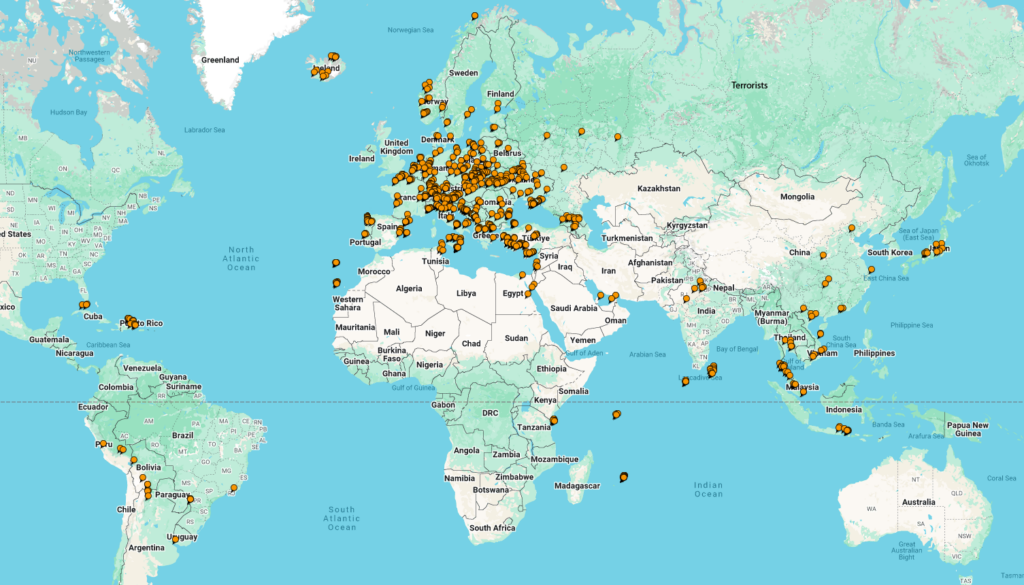Select the marker in Uruguay
Viewport: 1024px width, 585px height.
coord(176,539)
